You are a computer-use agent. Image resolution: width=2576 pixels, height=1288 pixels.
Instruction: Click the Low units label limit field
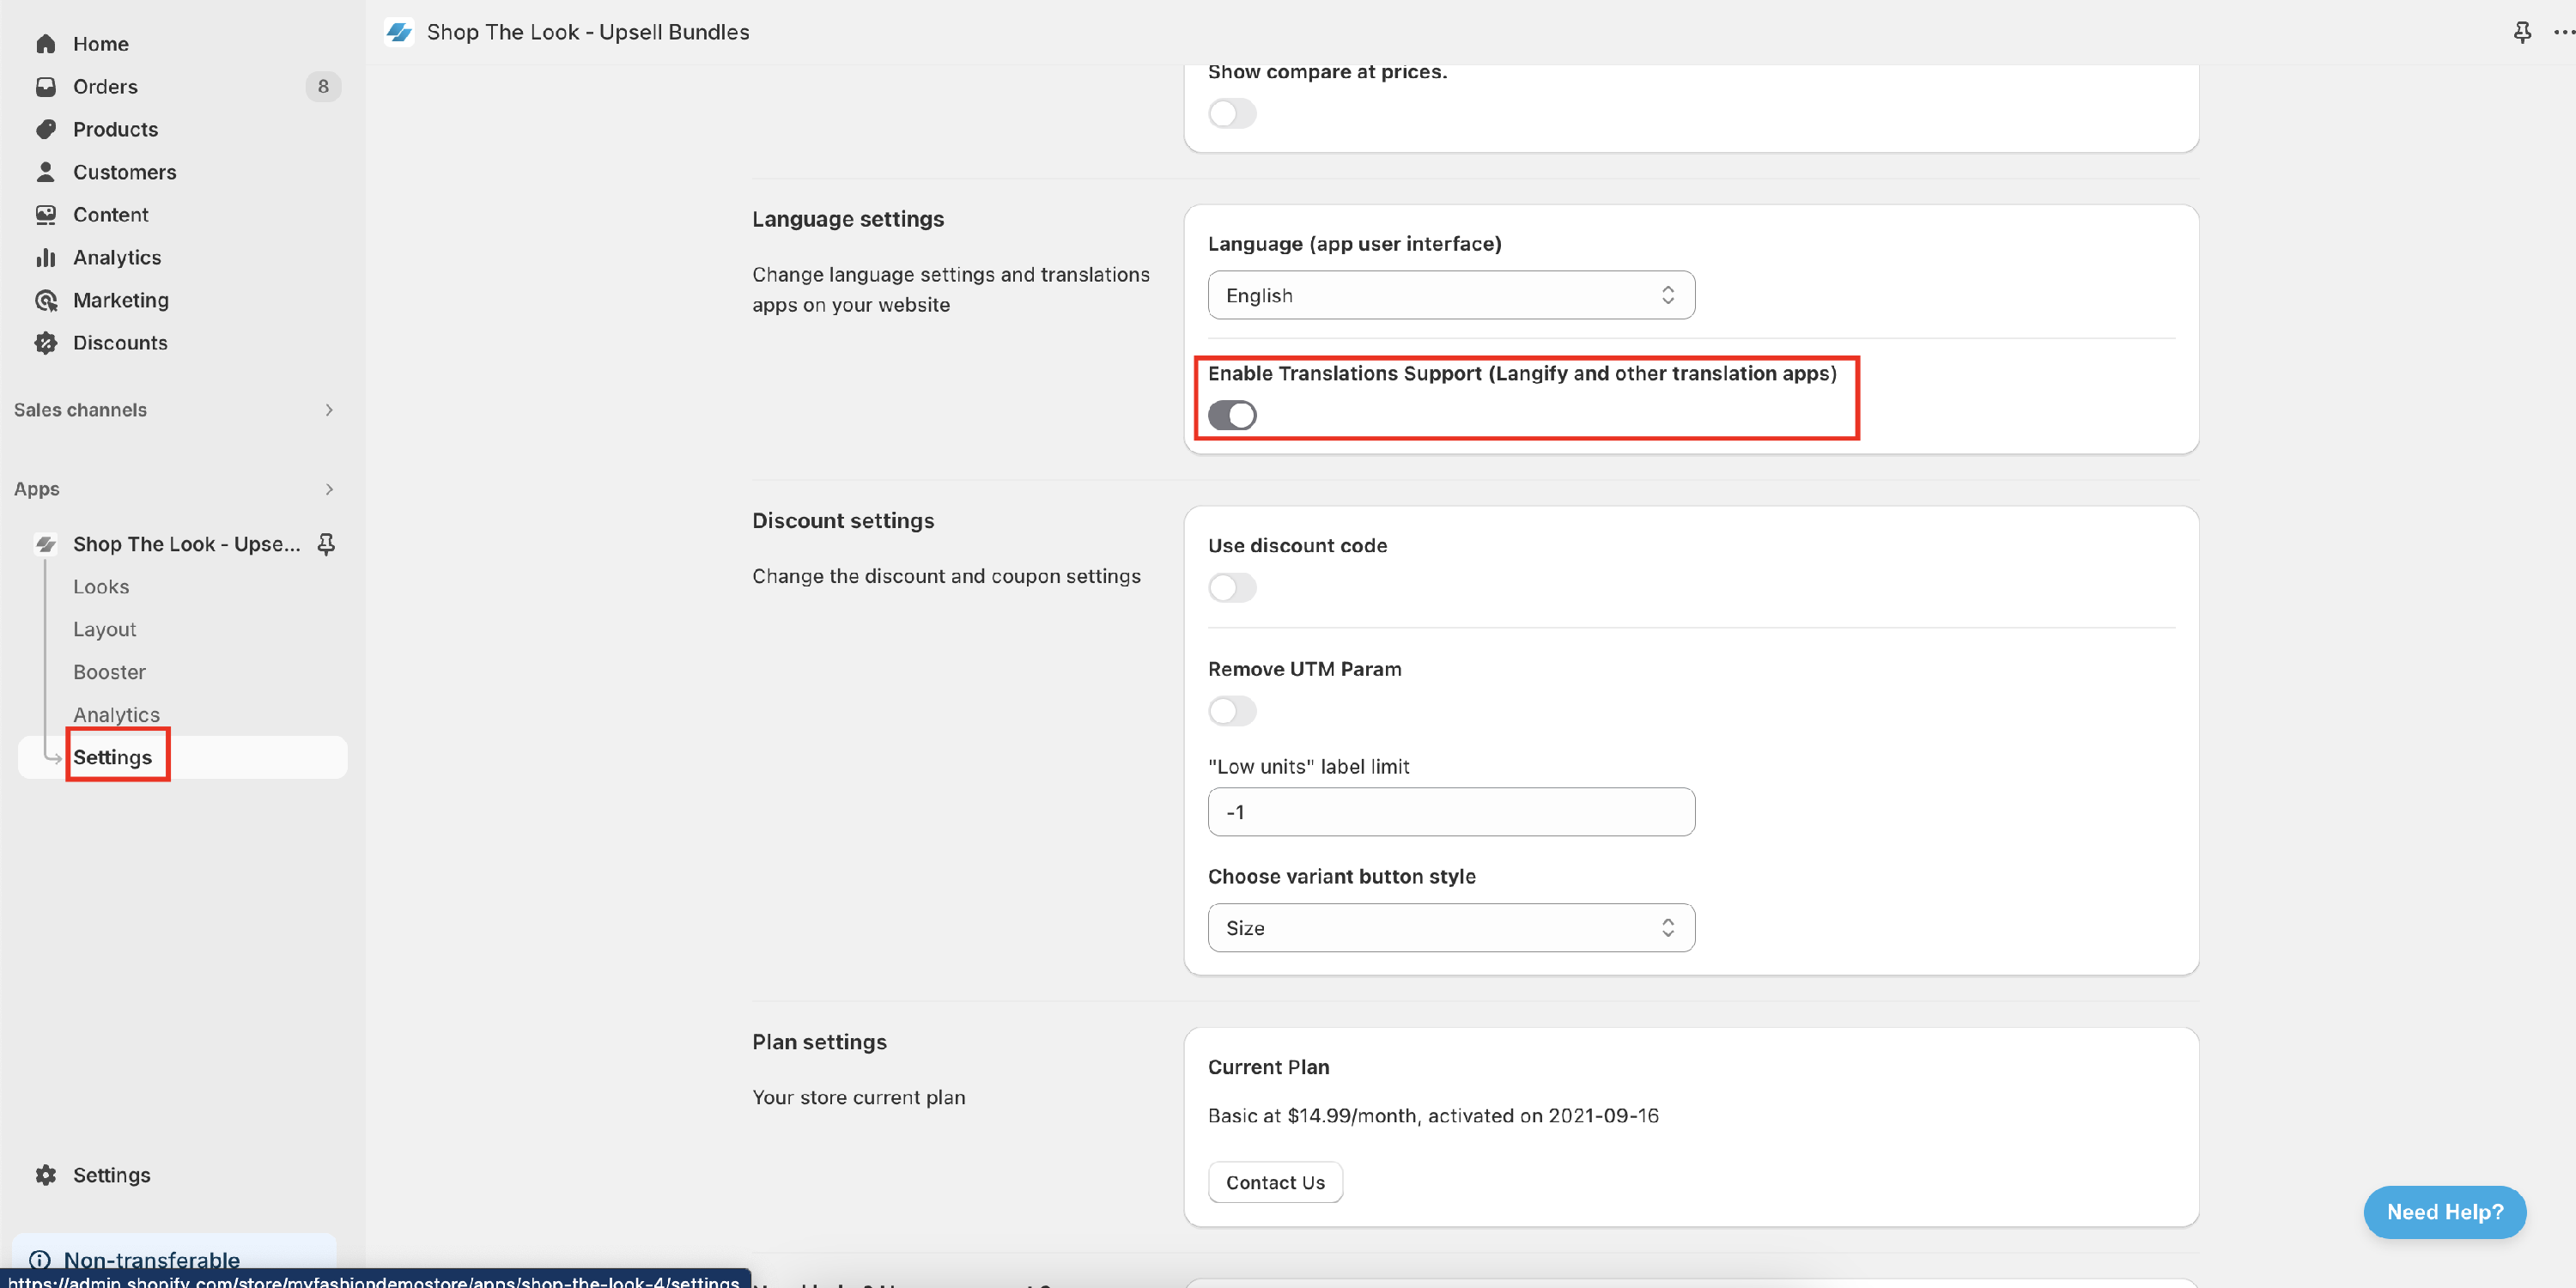[x=1450, y=812]
